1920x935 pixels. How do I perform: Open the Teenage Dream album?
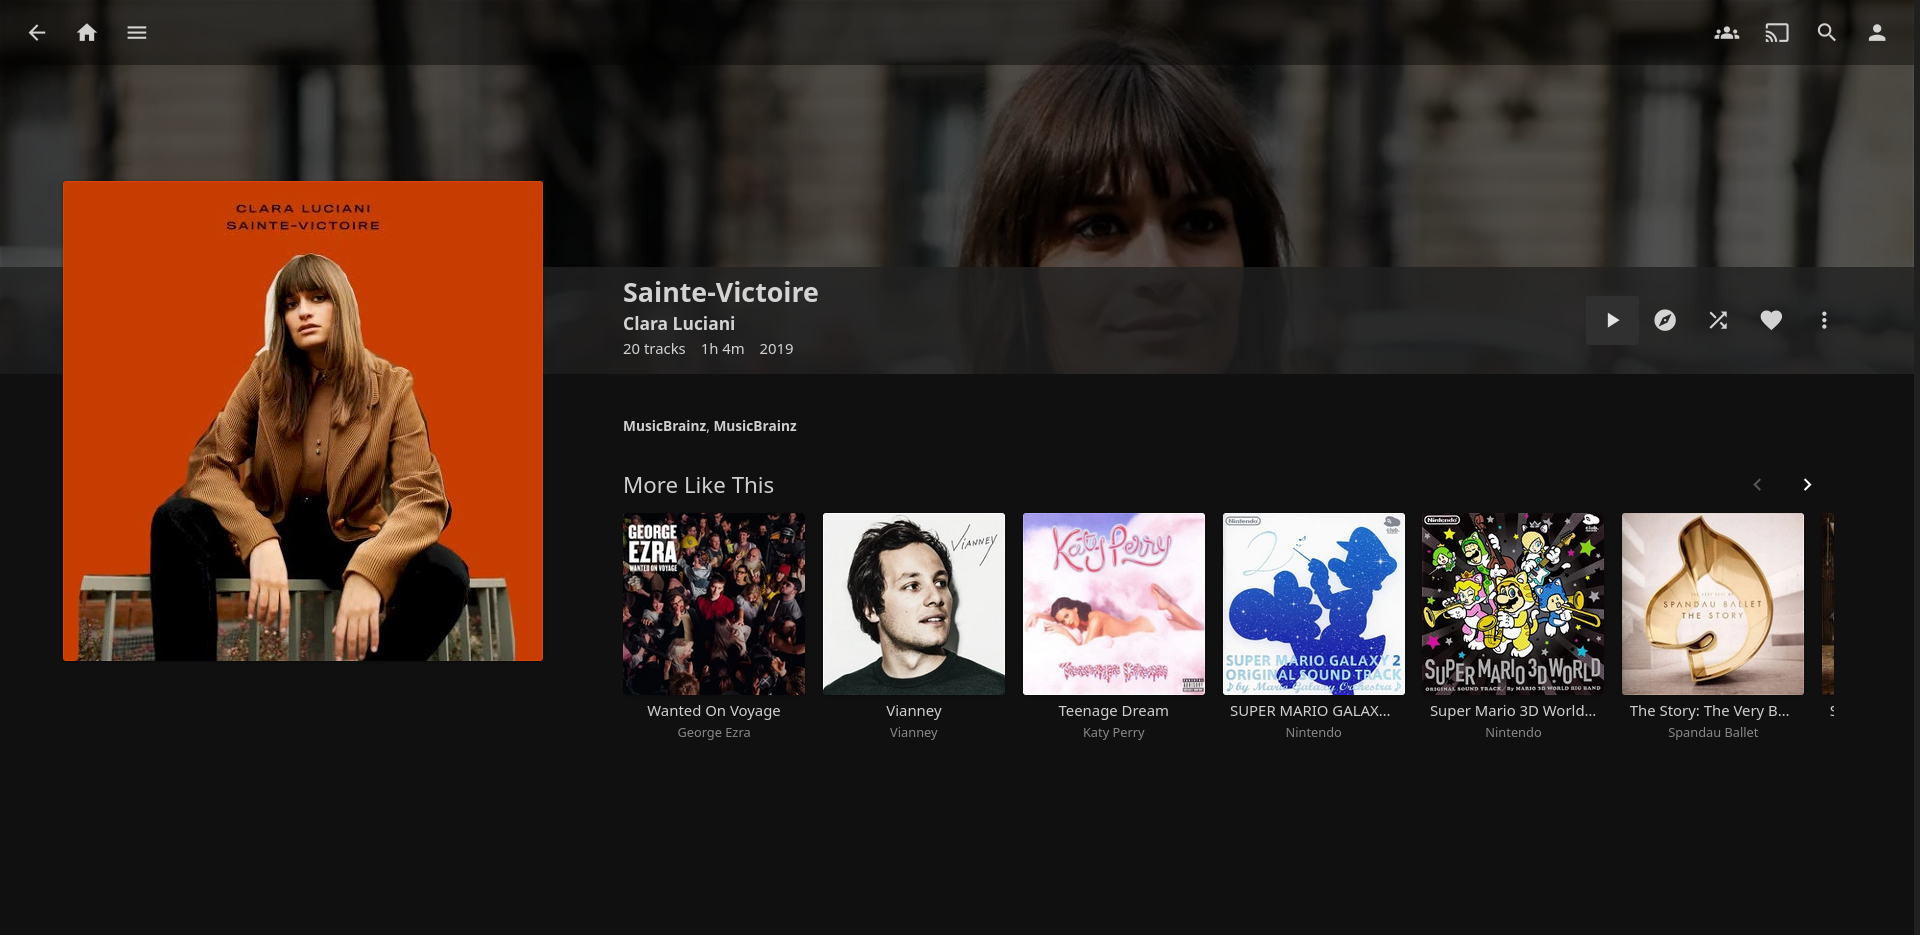point(1113,603)
